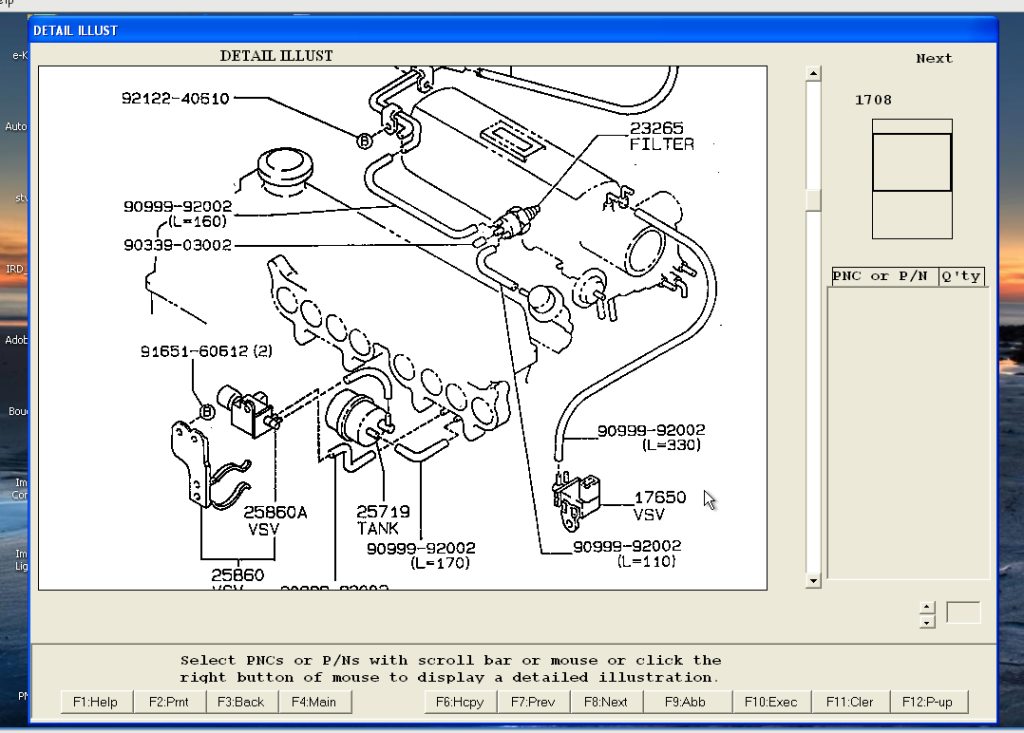The image size is (1024, 733).
Task: Click the Q'ty column header
Action: (x=961, y=276)
